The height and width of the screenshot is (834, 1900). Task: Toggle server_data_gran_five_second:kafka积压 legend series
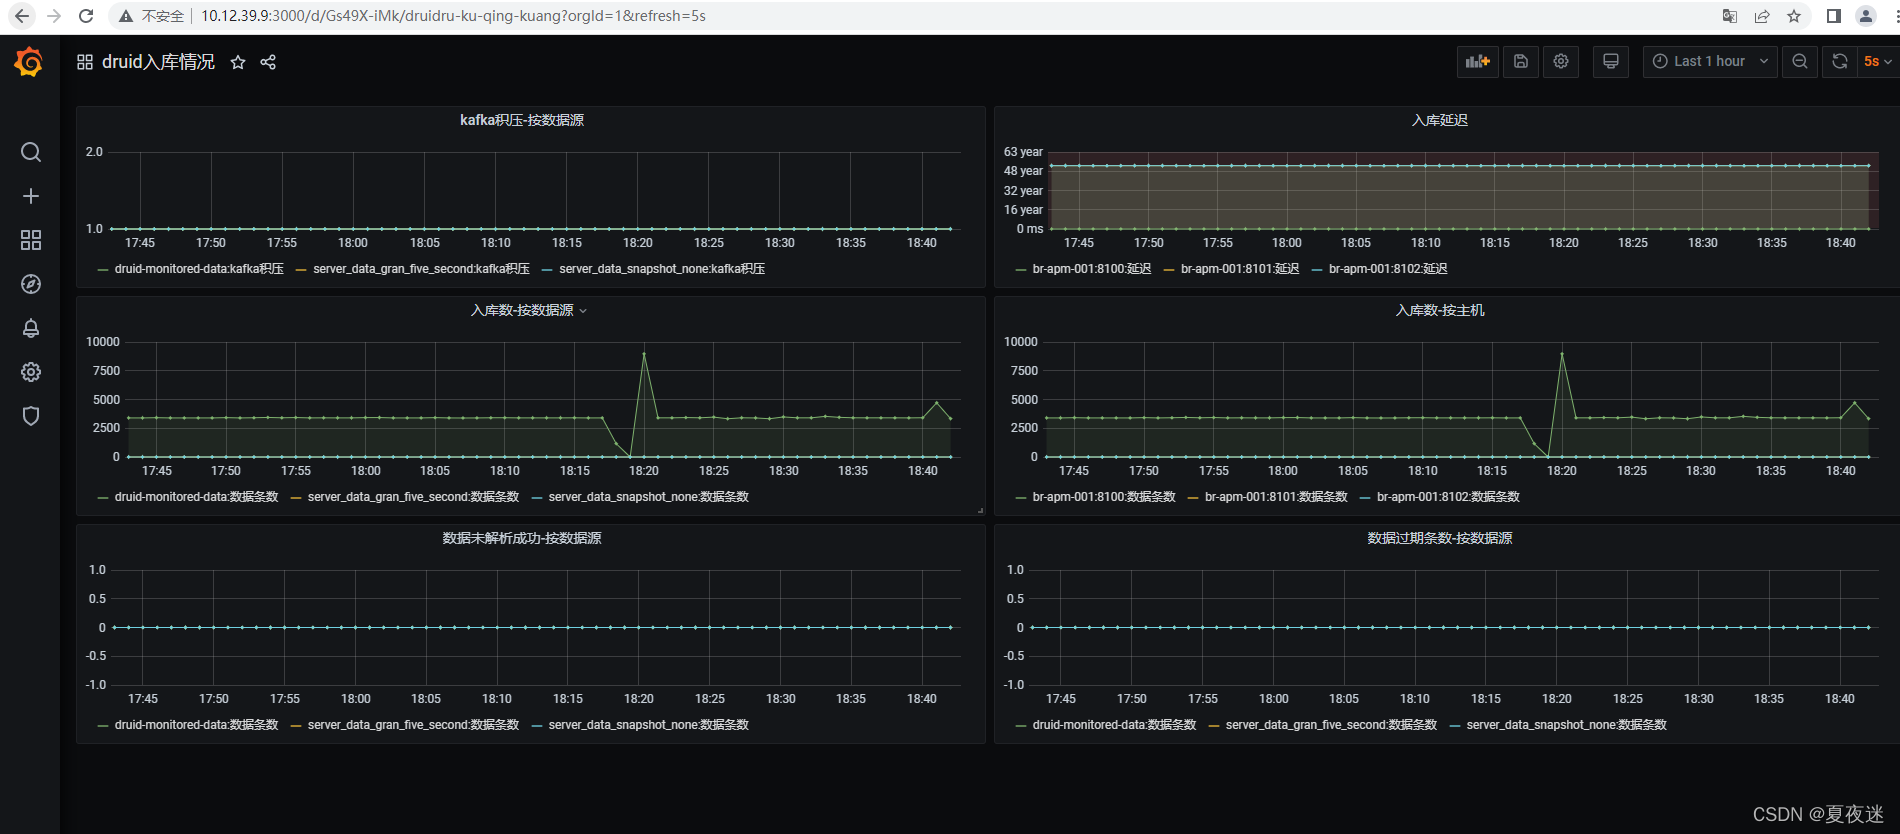pyautogui.click(x=421, y=269)
